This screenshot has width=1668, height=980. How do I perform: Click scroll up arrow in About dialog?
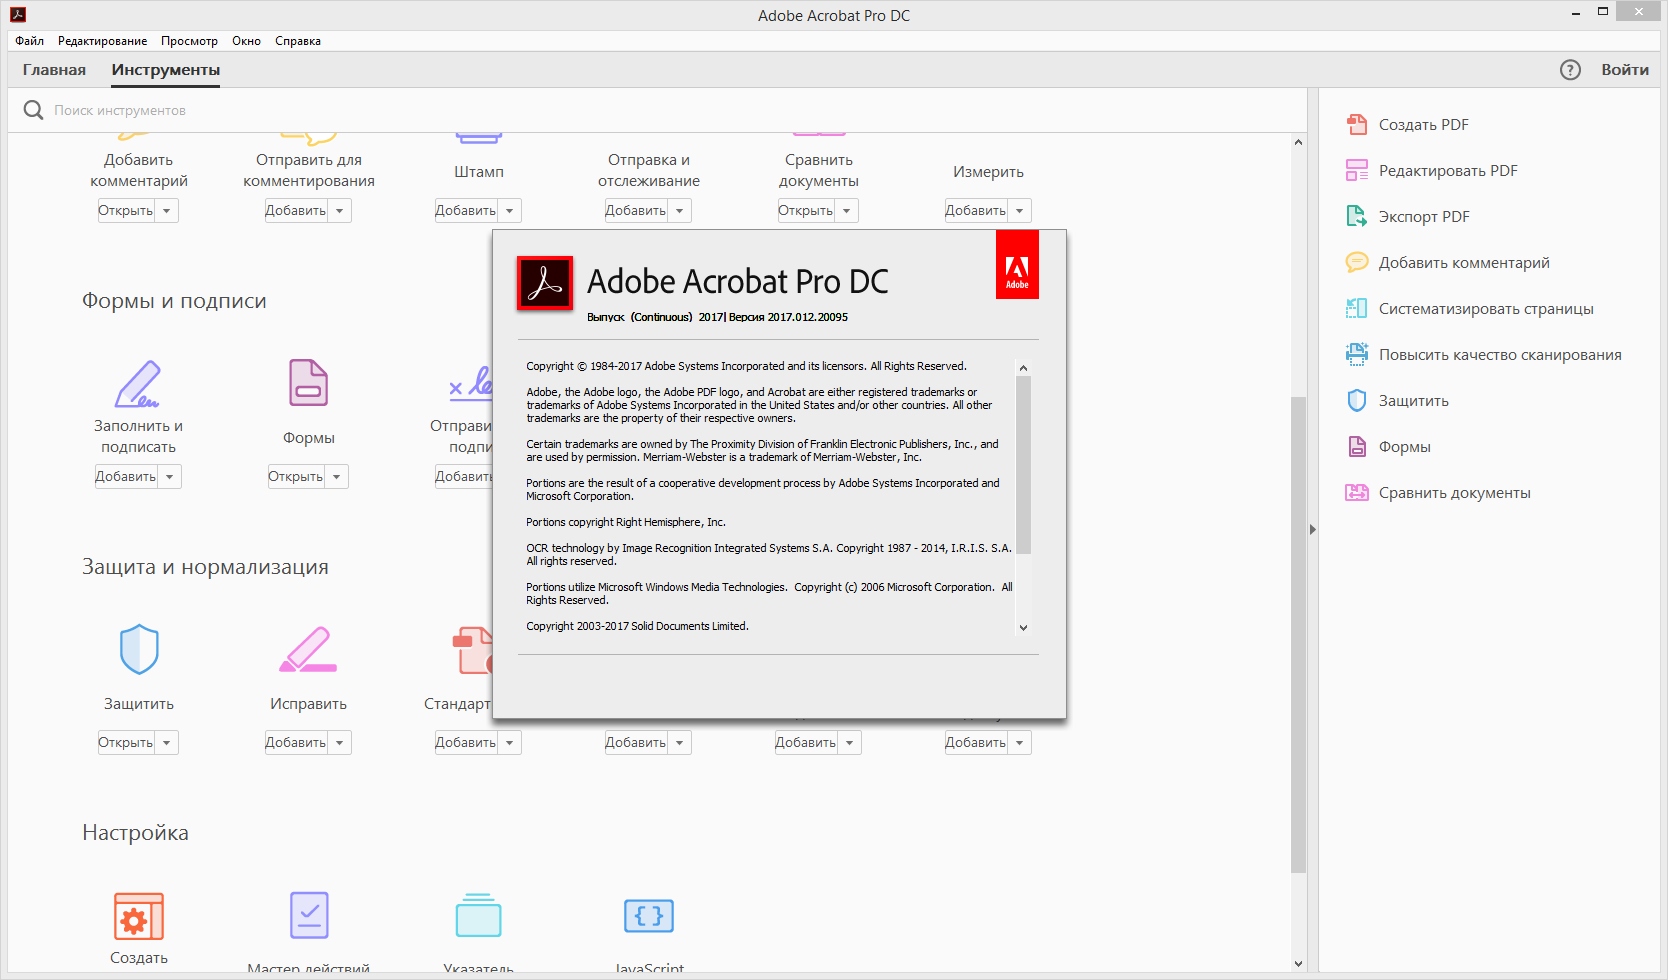pos(1023,368)
